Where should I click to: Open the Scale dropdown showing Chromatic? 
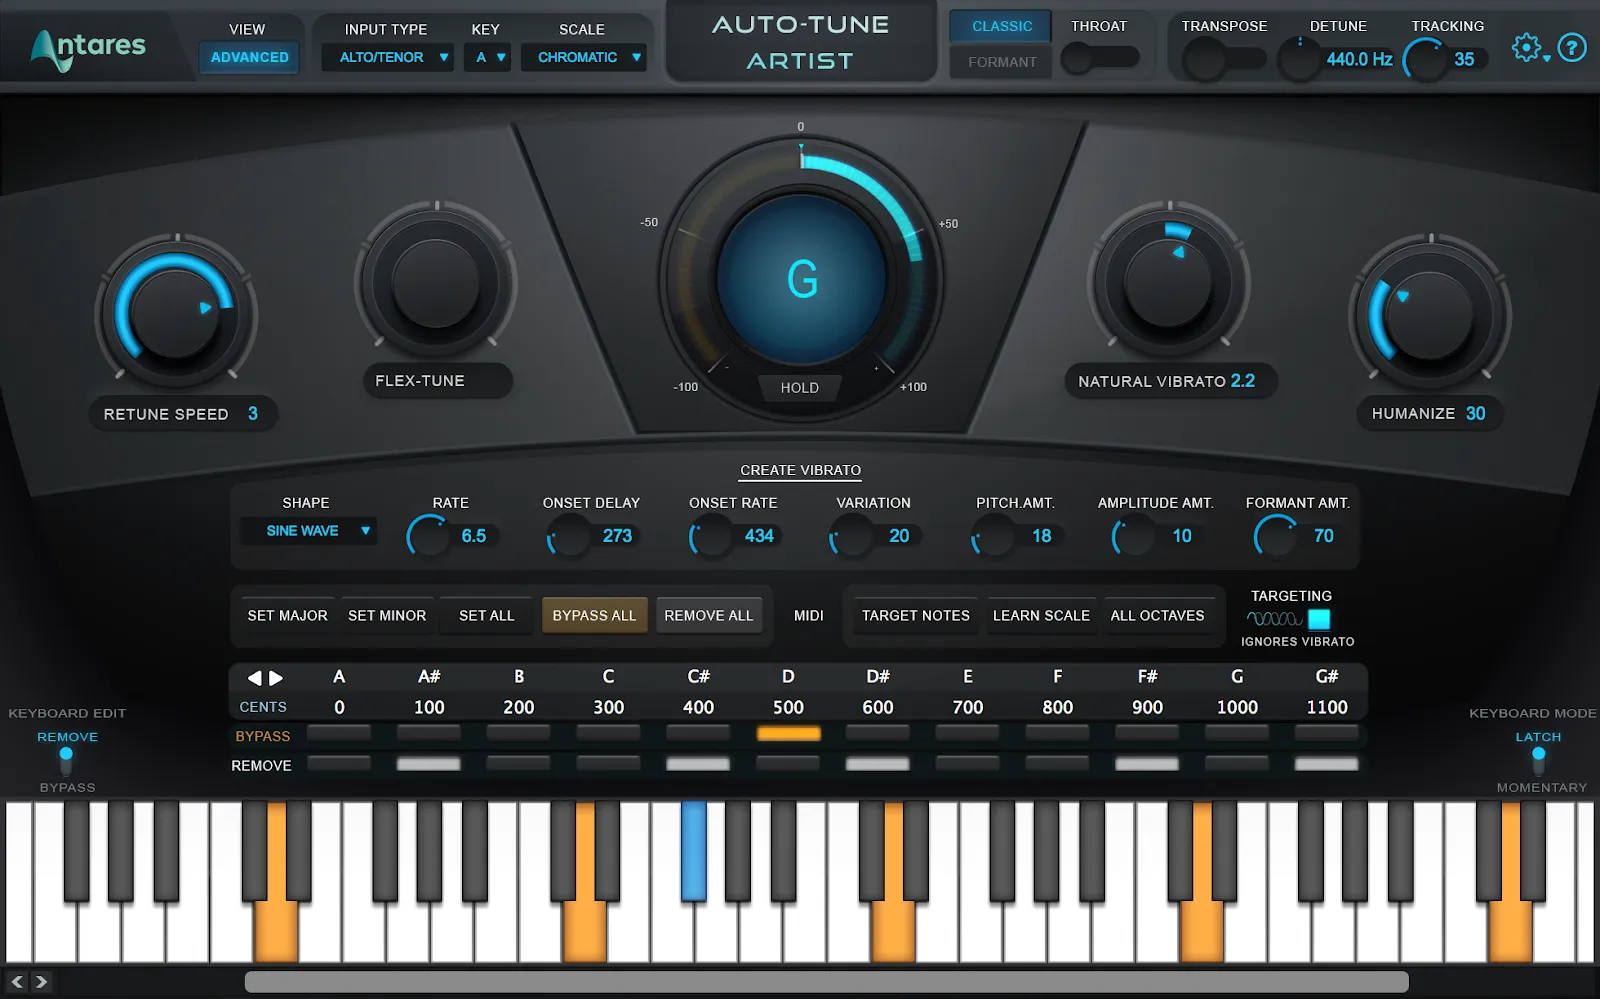tap(584, 57)
